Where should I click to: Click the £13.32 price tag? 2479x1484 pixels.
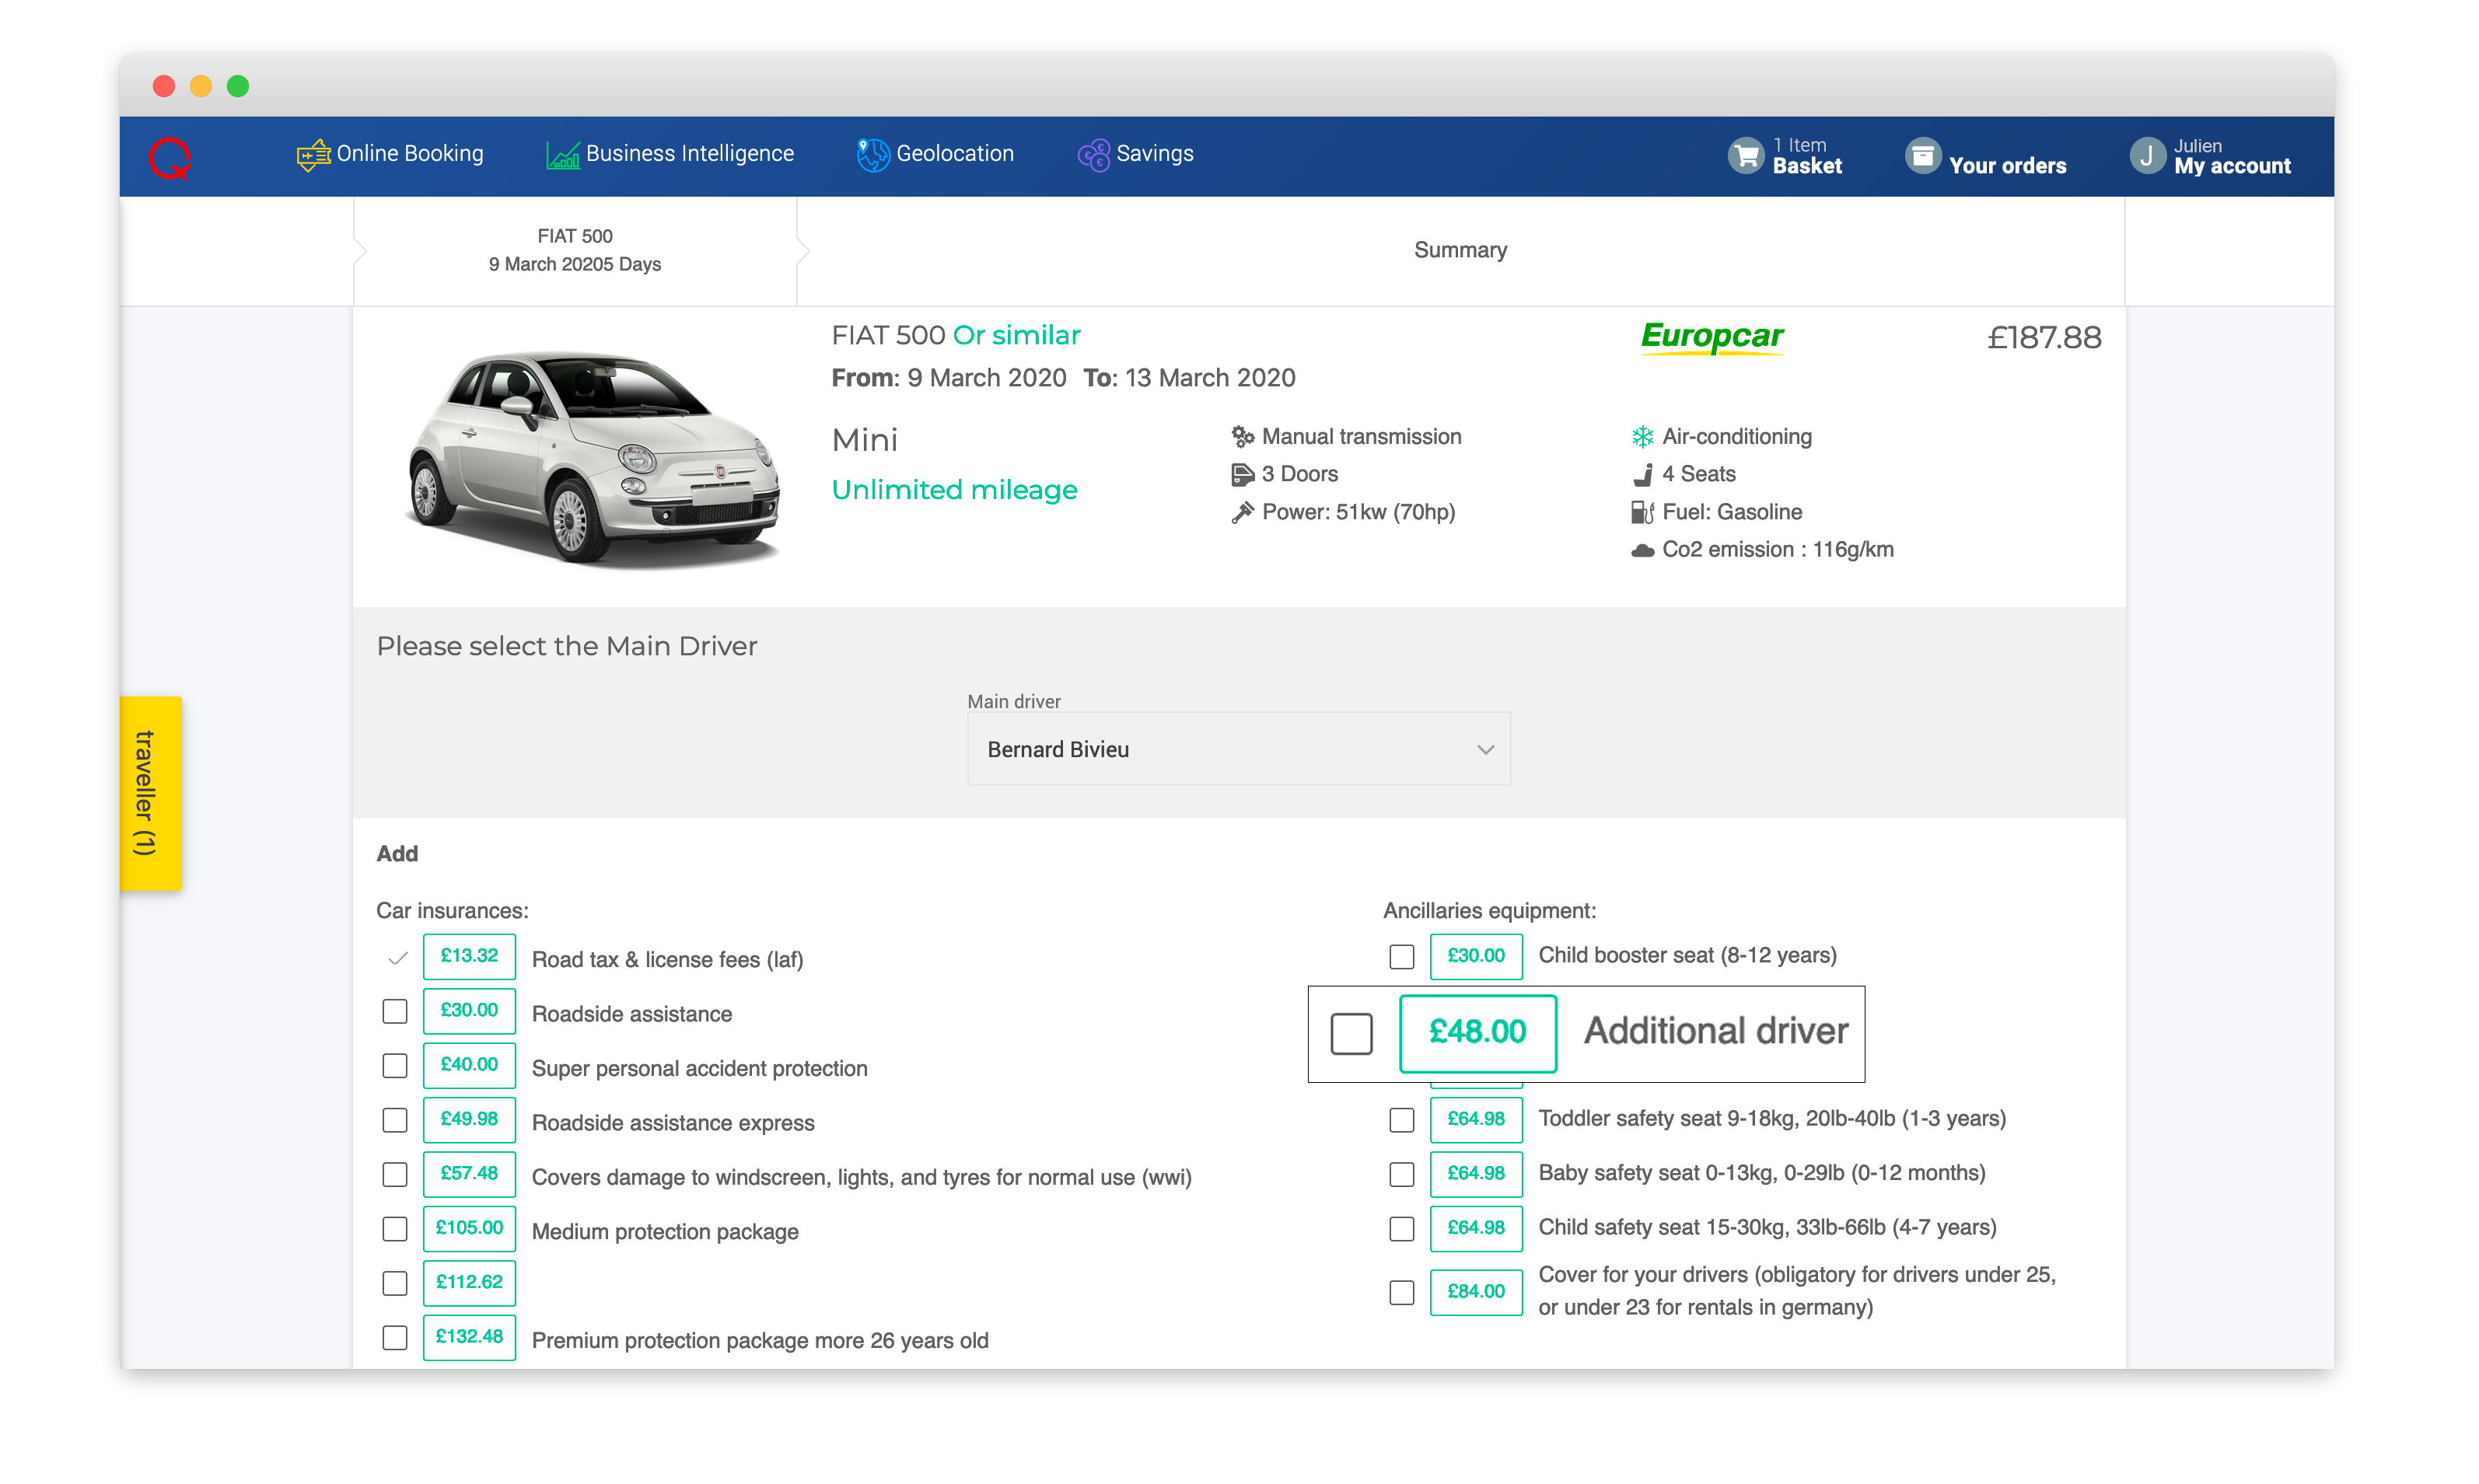click(469, 957)
